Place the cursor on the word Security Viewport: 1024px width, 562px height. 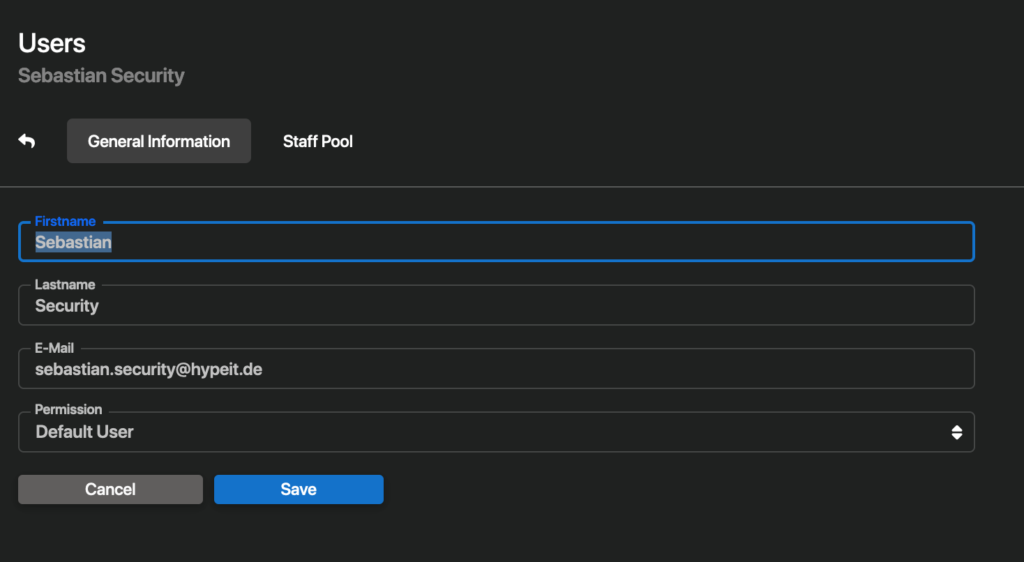(x=67, y=306)
